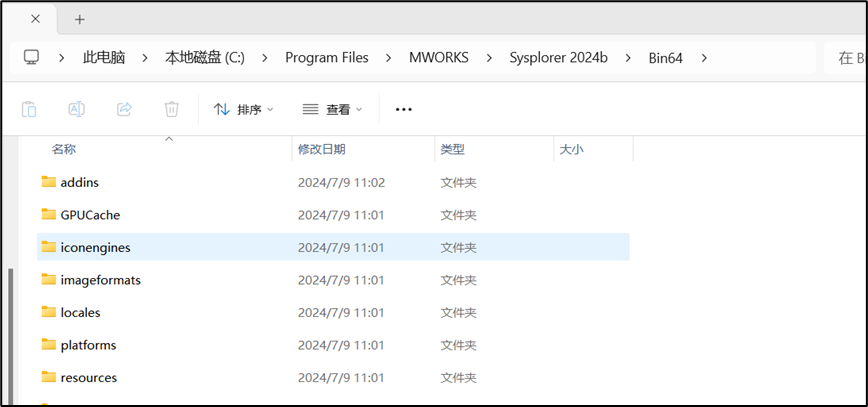Sort by the 大小 column header

(571, 149)
